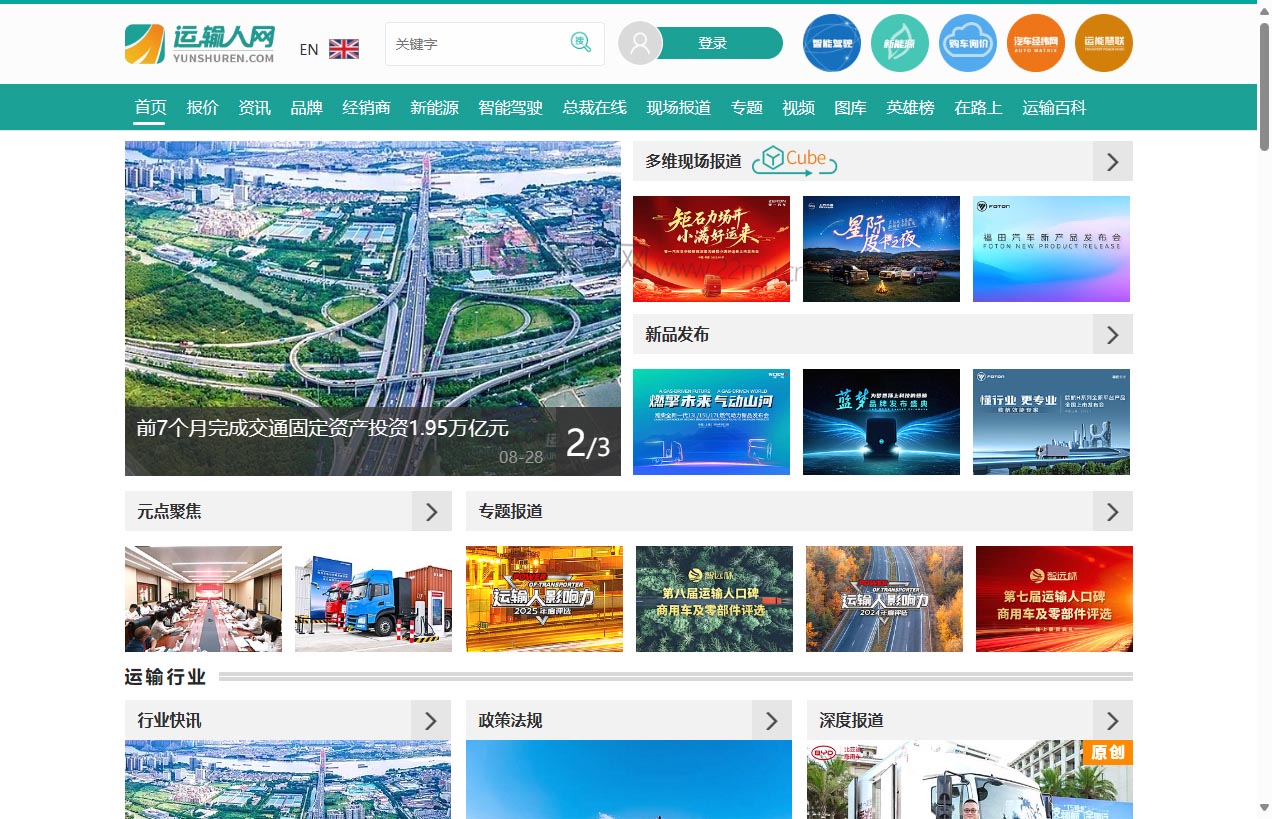Open the 运能慧联 round icon
1272x819 pixels.
[1104, 44]
